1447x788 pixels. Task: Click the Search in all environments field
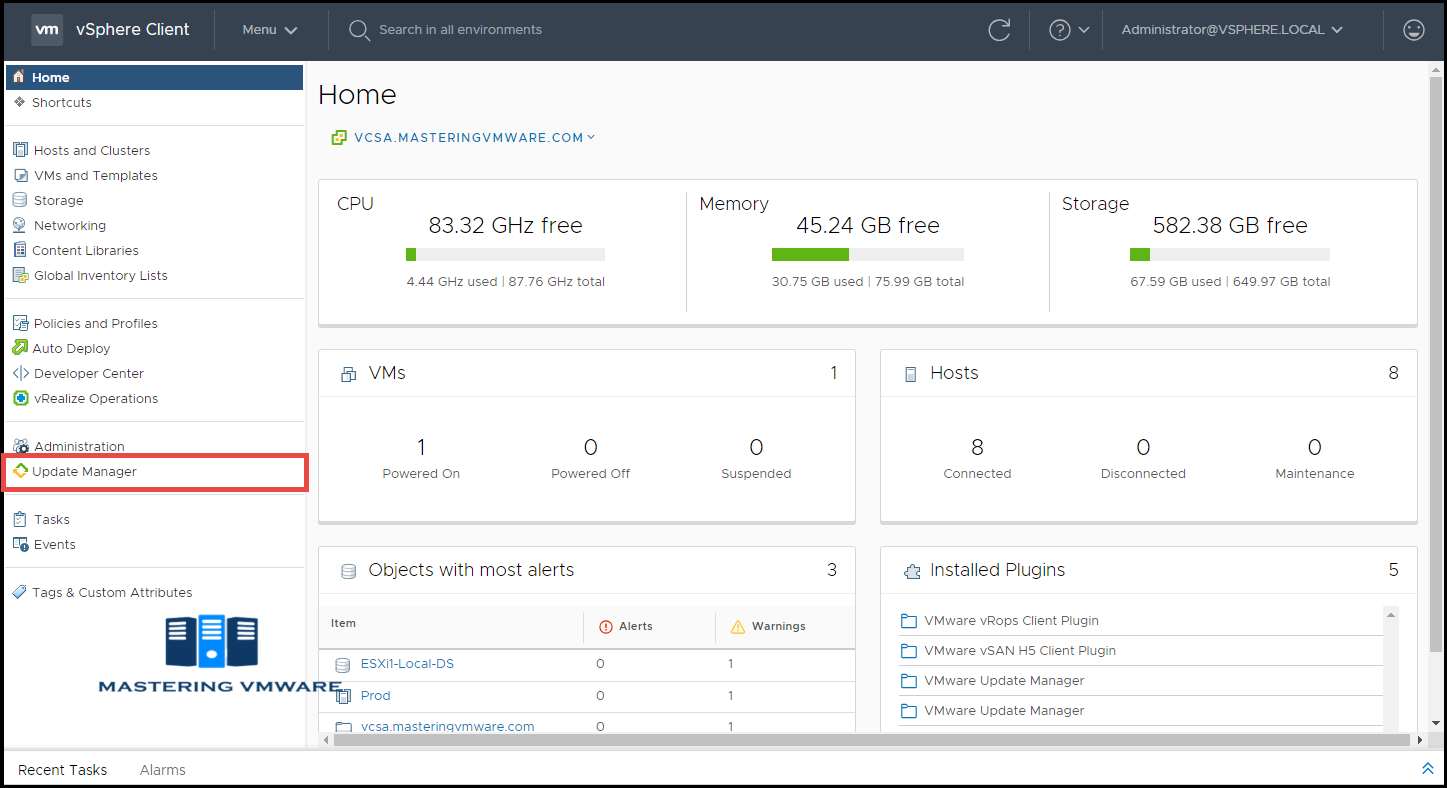(460, 30)
